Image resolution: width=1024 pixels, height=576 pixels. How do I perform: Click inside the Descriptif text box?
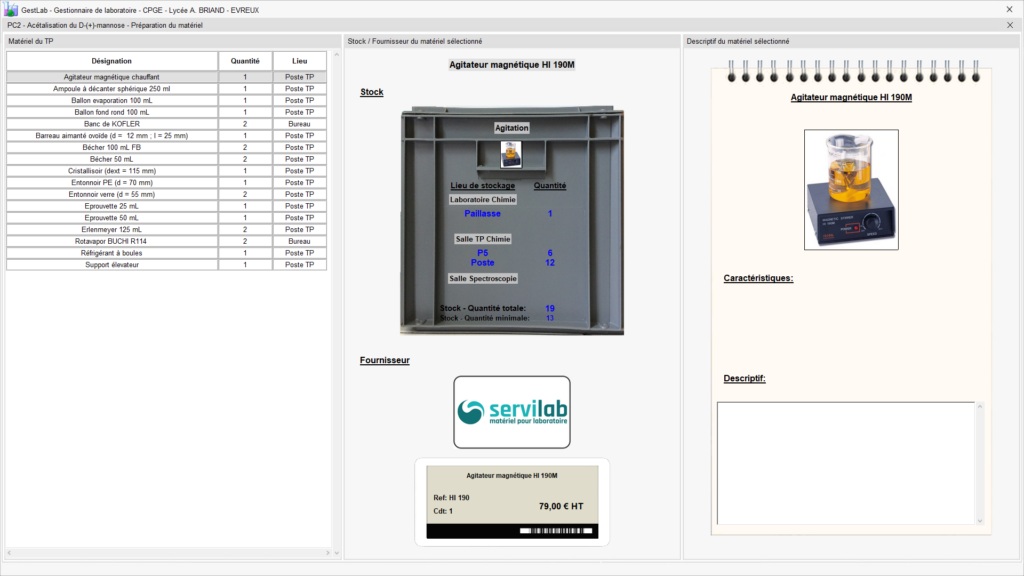845,462
